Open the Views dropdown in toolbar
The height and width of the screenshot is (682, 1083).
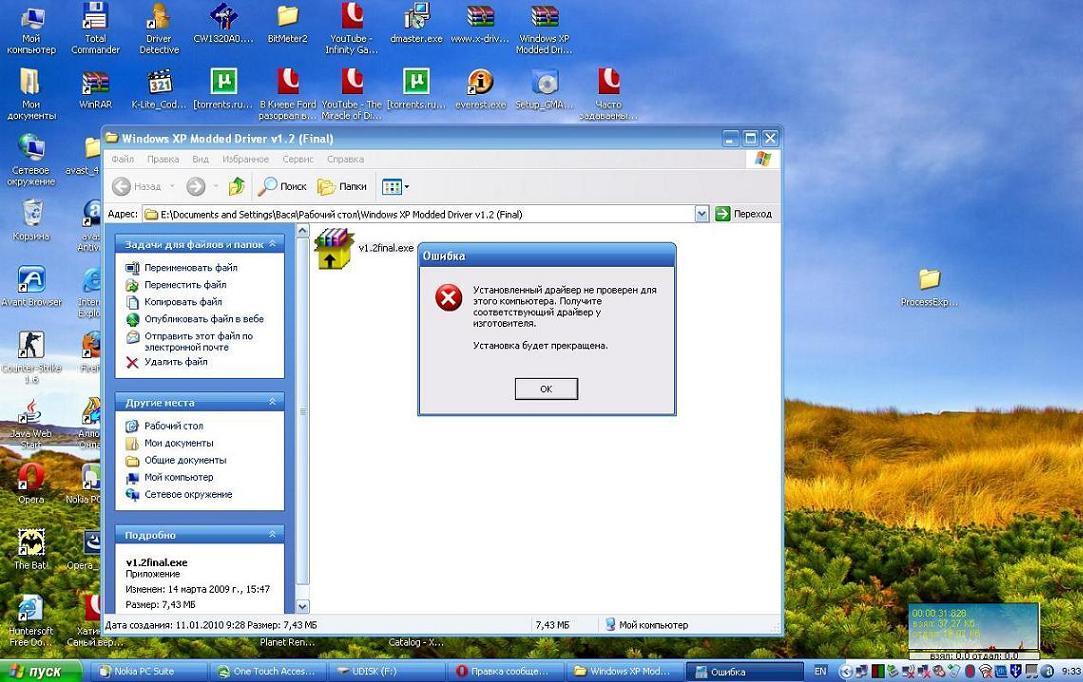pos(396,186)
